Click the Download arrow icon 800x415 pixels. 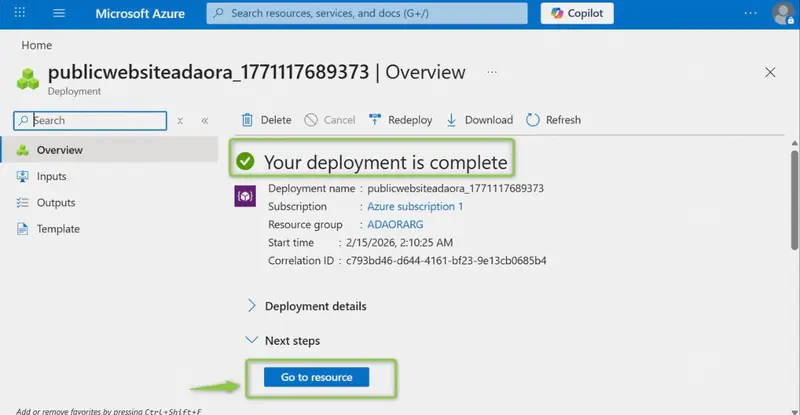tap(452, 120)
